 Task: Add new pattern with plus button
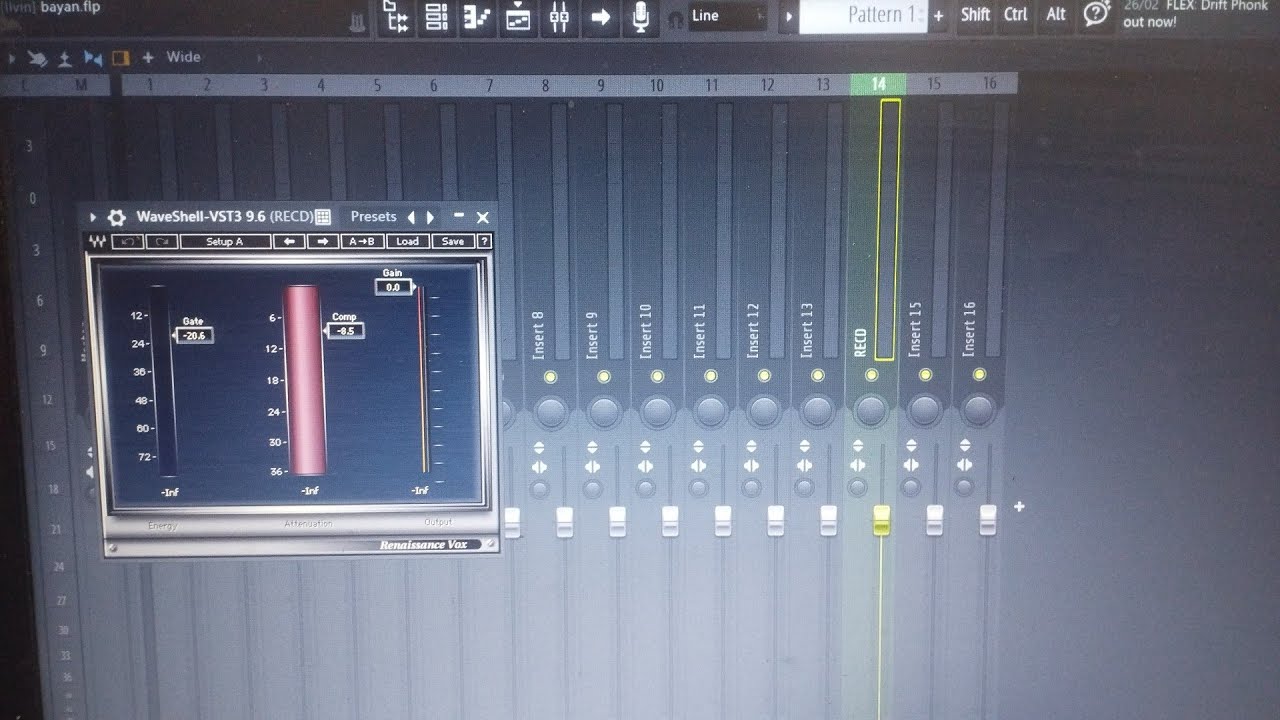tap(938, 15)
